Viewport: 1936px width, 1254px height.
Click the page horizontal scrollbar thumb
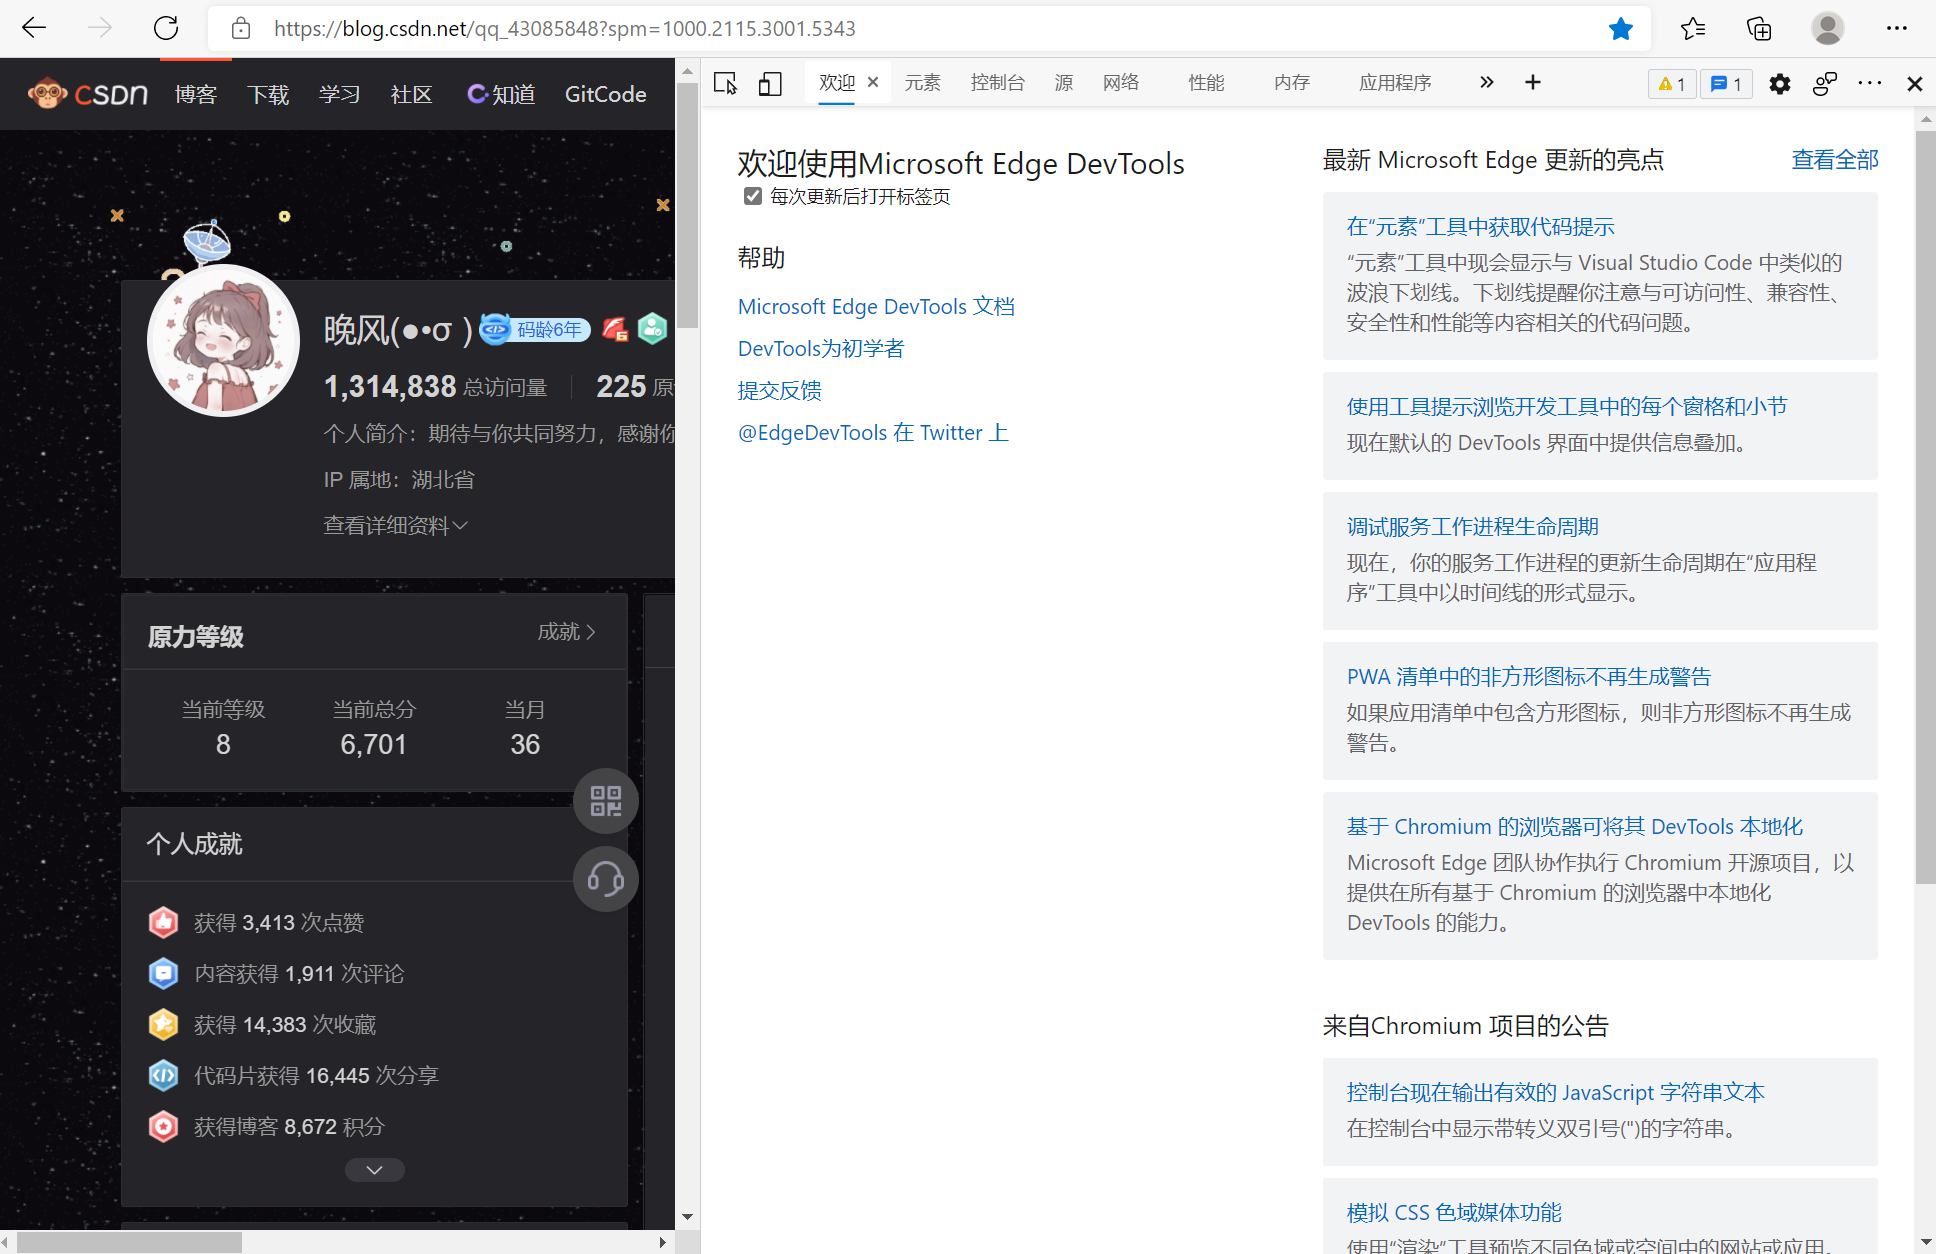[x=130, y=1242]
